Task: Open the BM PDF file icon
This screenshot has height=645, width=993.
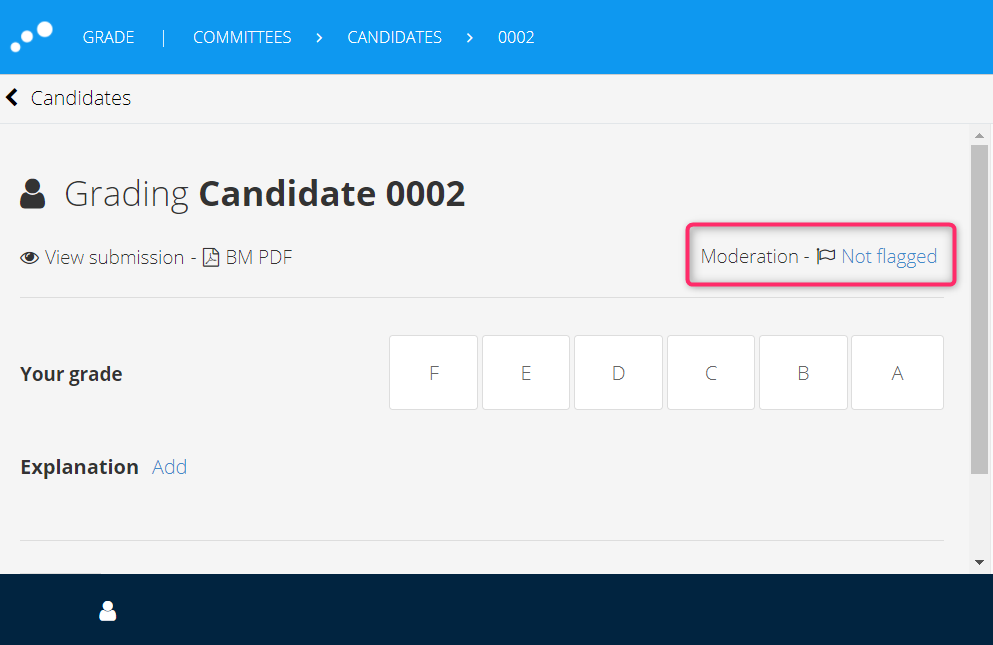Action: point(211,257)
